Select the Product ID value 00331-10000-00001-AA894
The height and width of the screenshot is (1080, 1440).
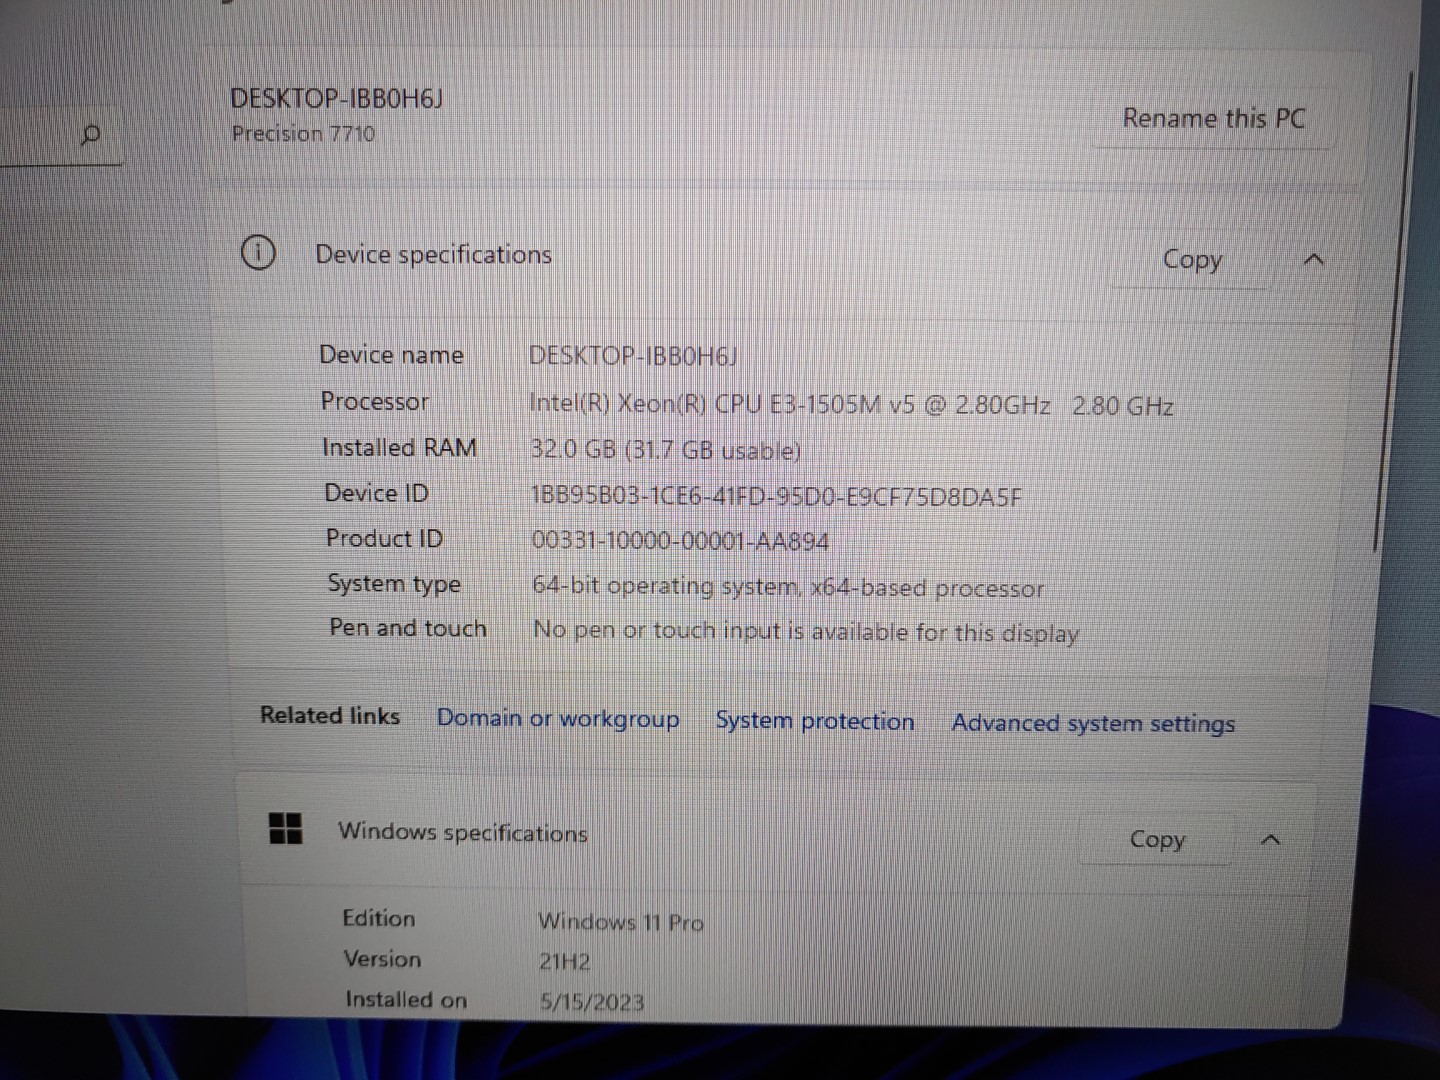(x=680, y=542)
